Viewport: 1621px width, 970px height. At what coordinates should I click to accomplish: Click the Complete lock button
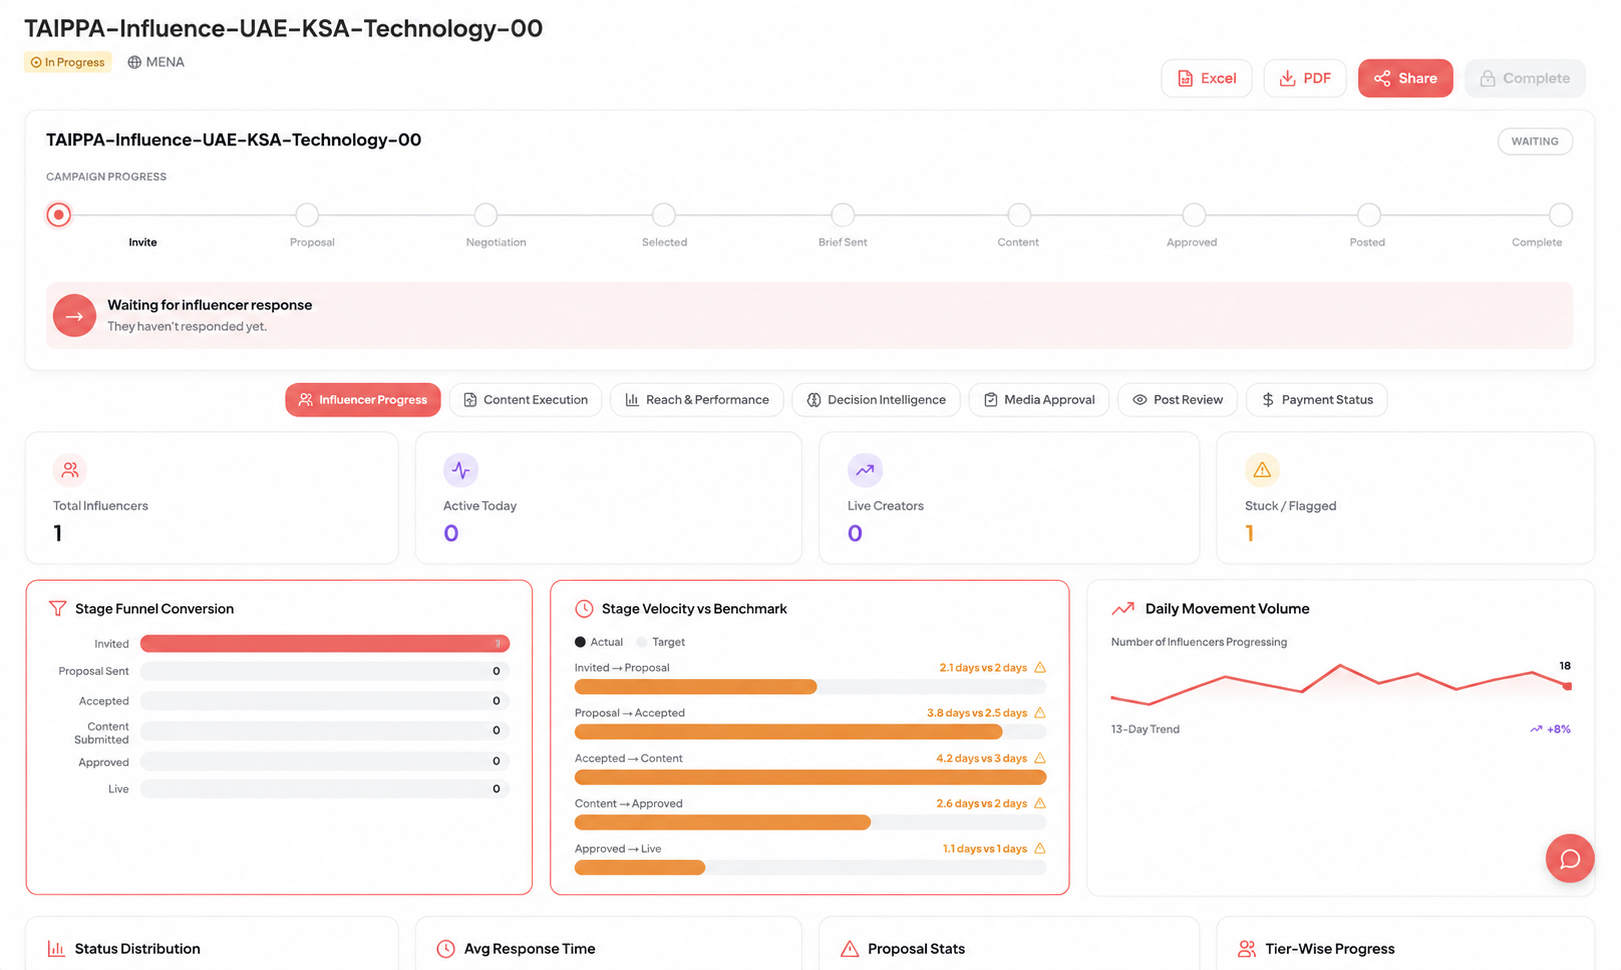[x=1524, y=78]
